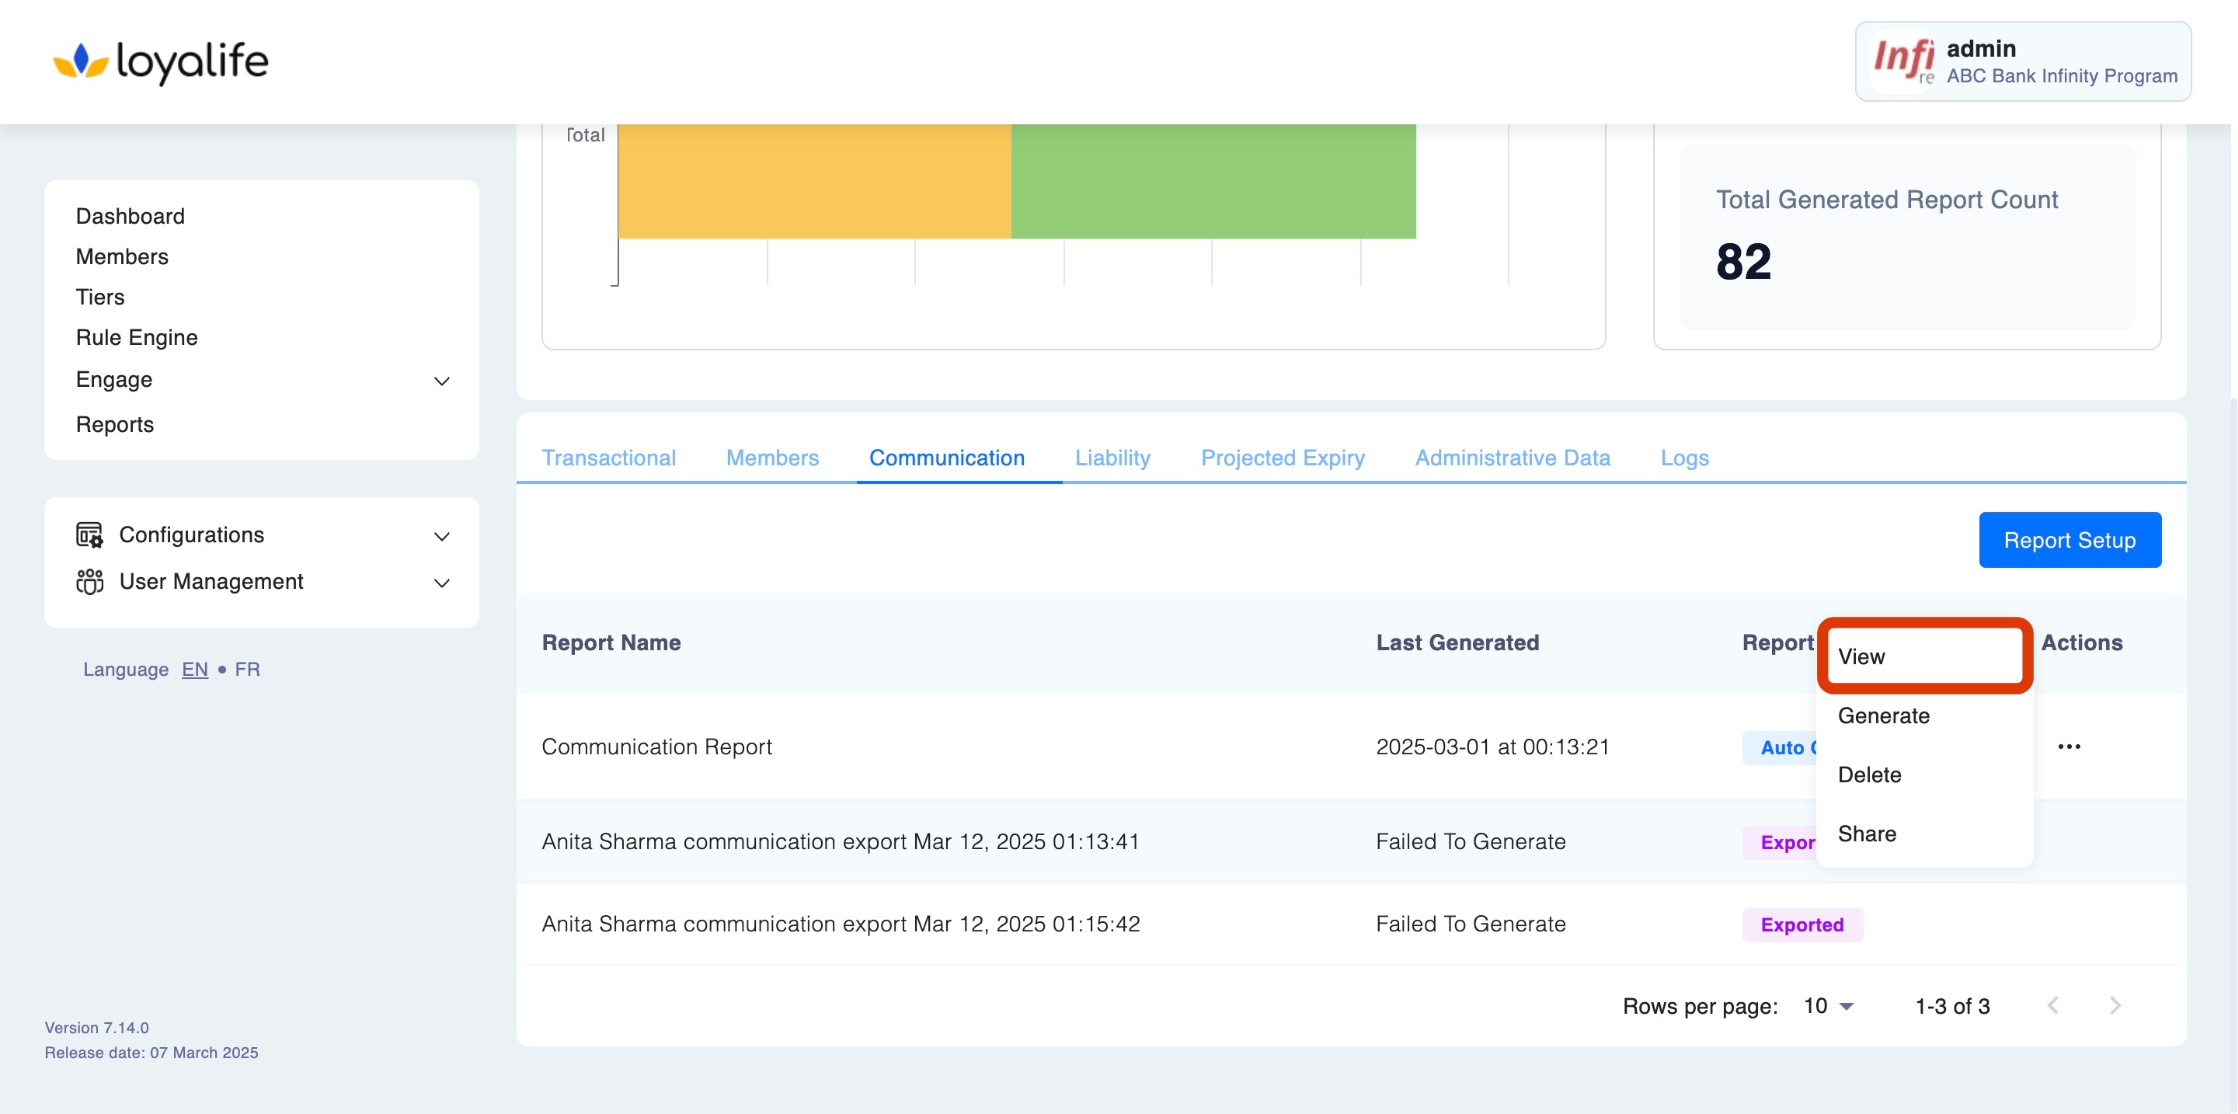The width and height of the screenshot is (2238, 1114).
Task: Click the User Management people icon
Action: [x=89, y=581]
